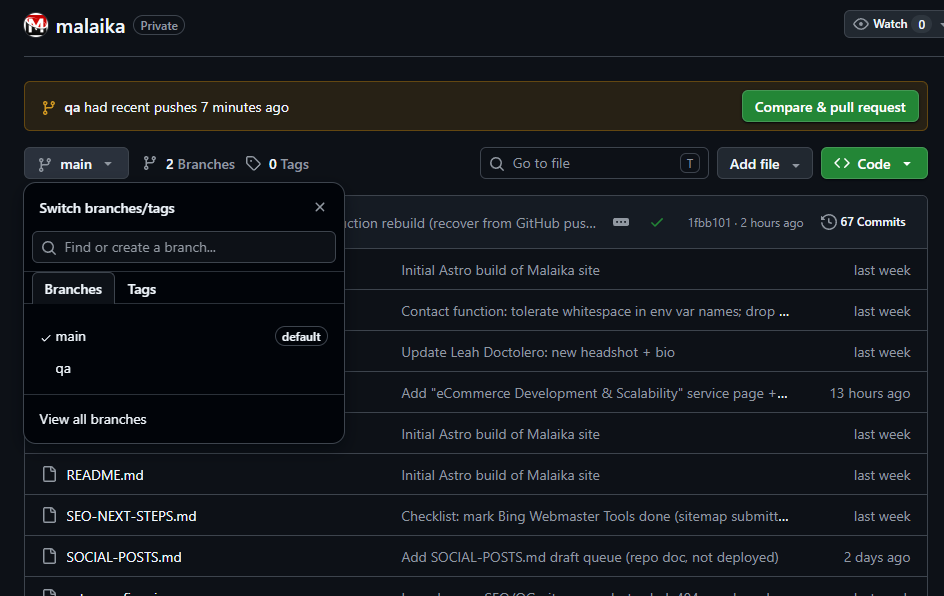Click the qa branch name in banner

[x=72, y=108]
